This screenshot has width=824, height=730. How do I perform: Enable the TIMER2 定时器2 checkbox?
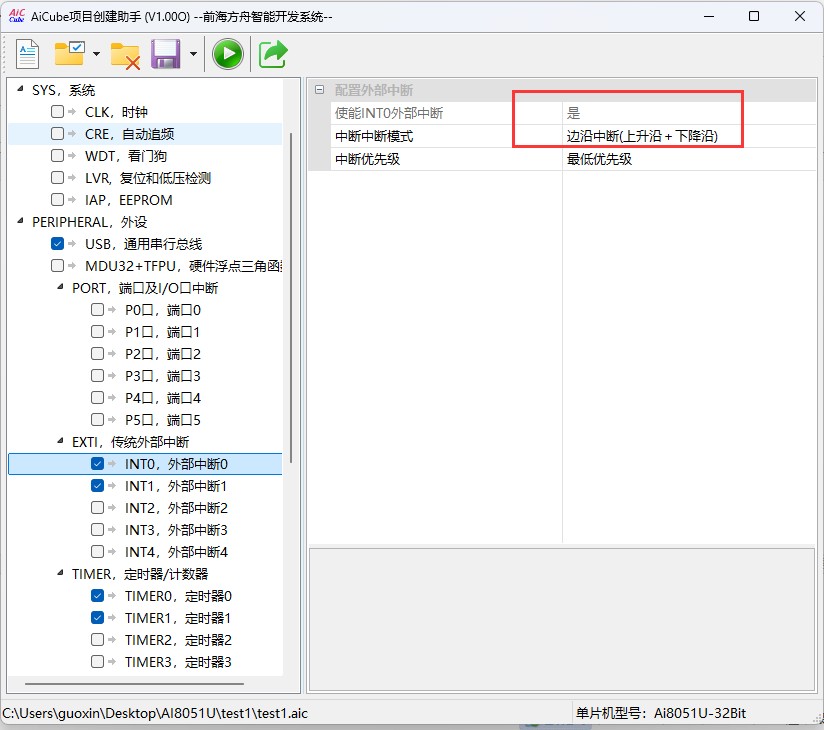click(97, 640)
